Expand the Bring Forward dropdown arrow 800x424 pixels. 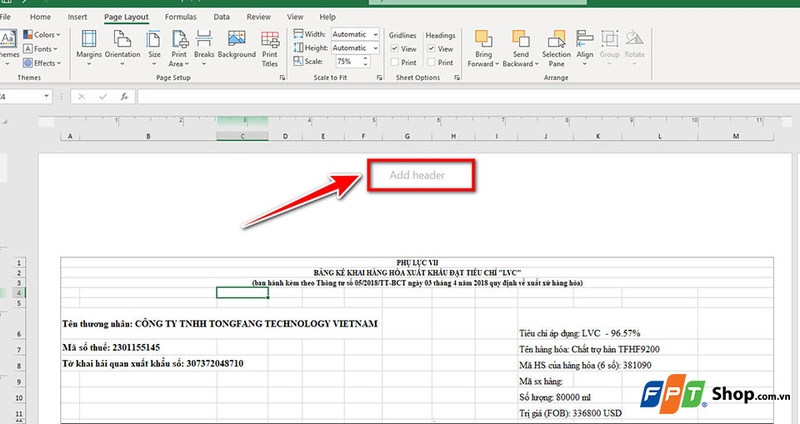tap(497, 64)
